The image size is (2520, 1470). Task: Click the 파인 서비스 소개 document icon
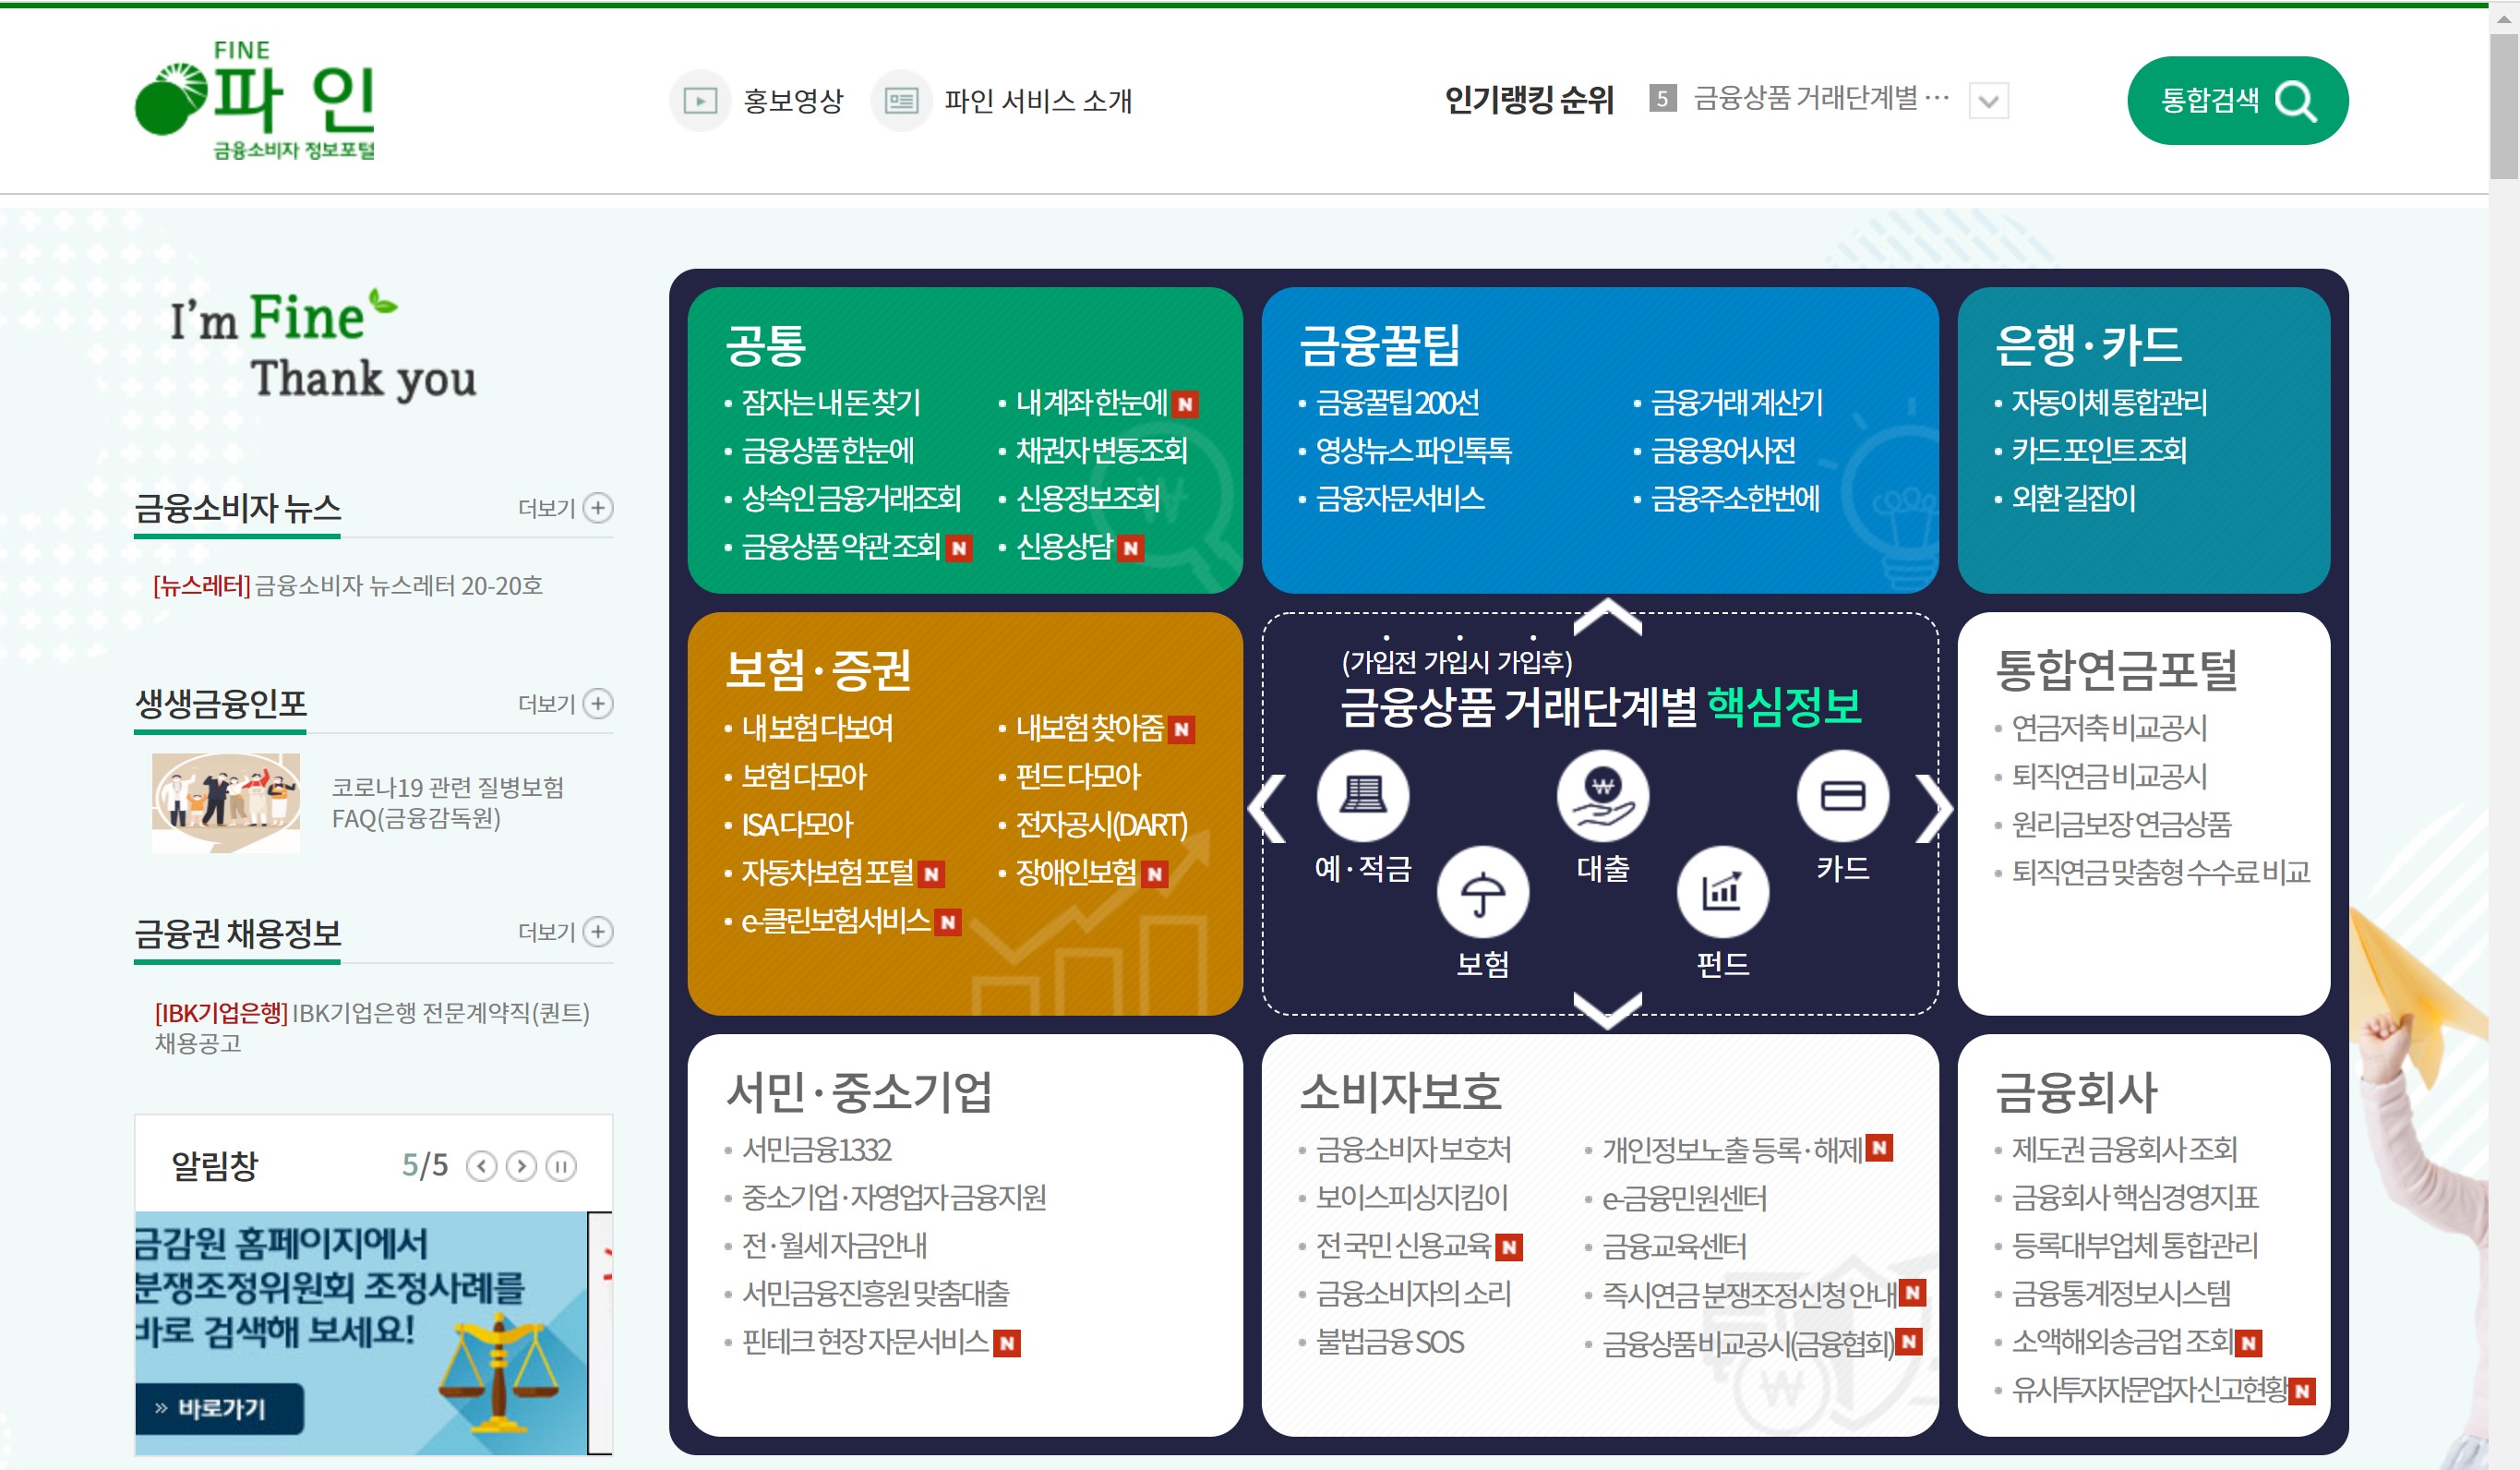(901, 101)
